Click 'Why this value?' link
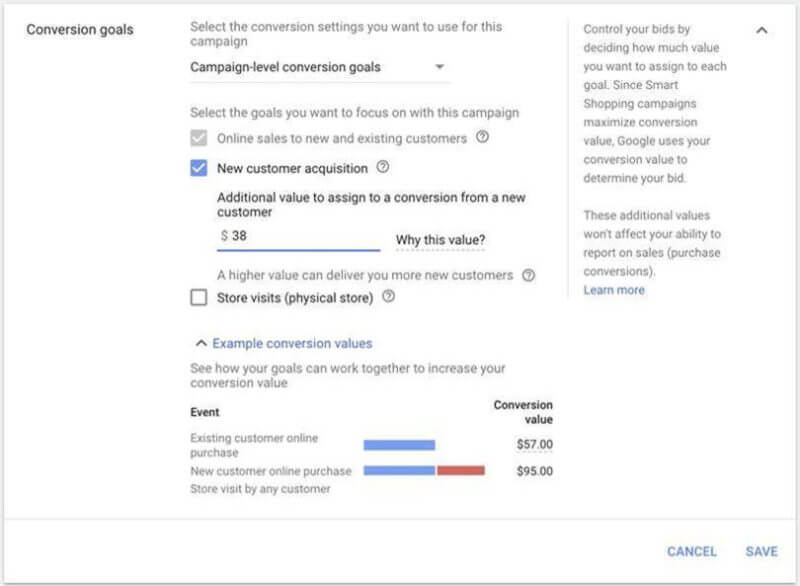 [441, 240]
